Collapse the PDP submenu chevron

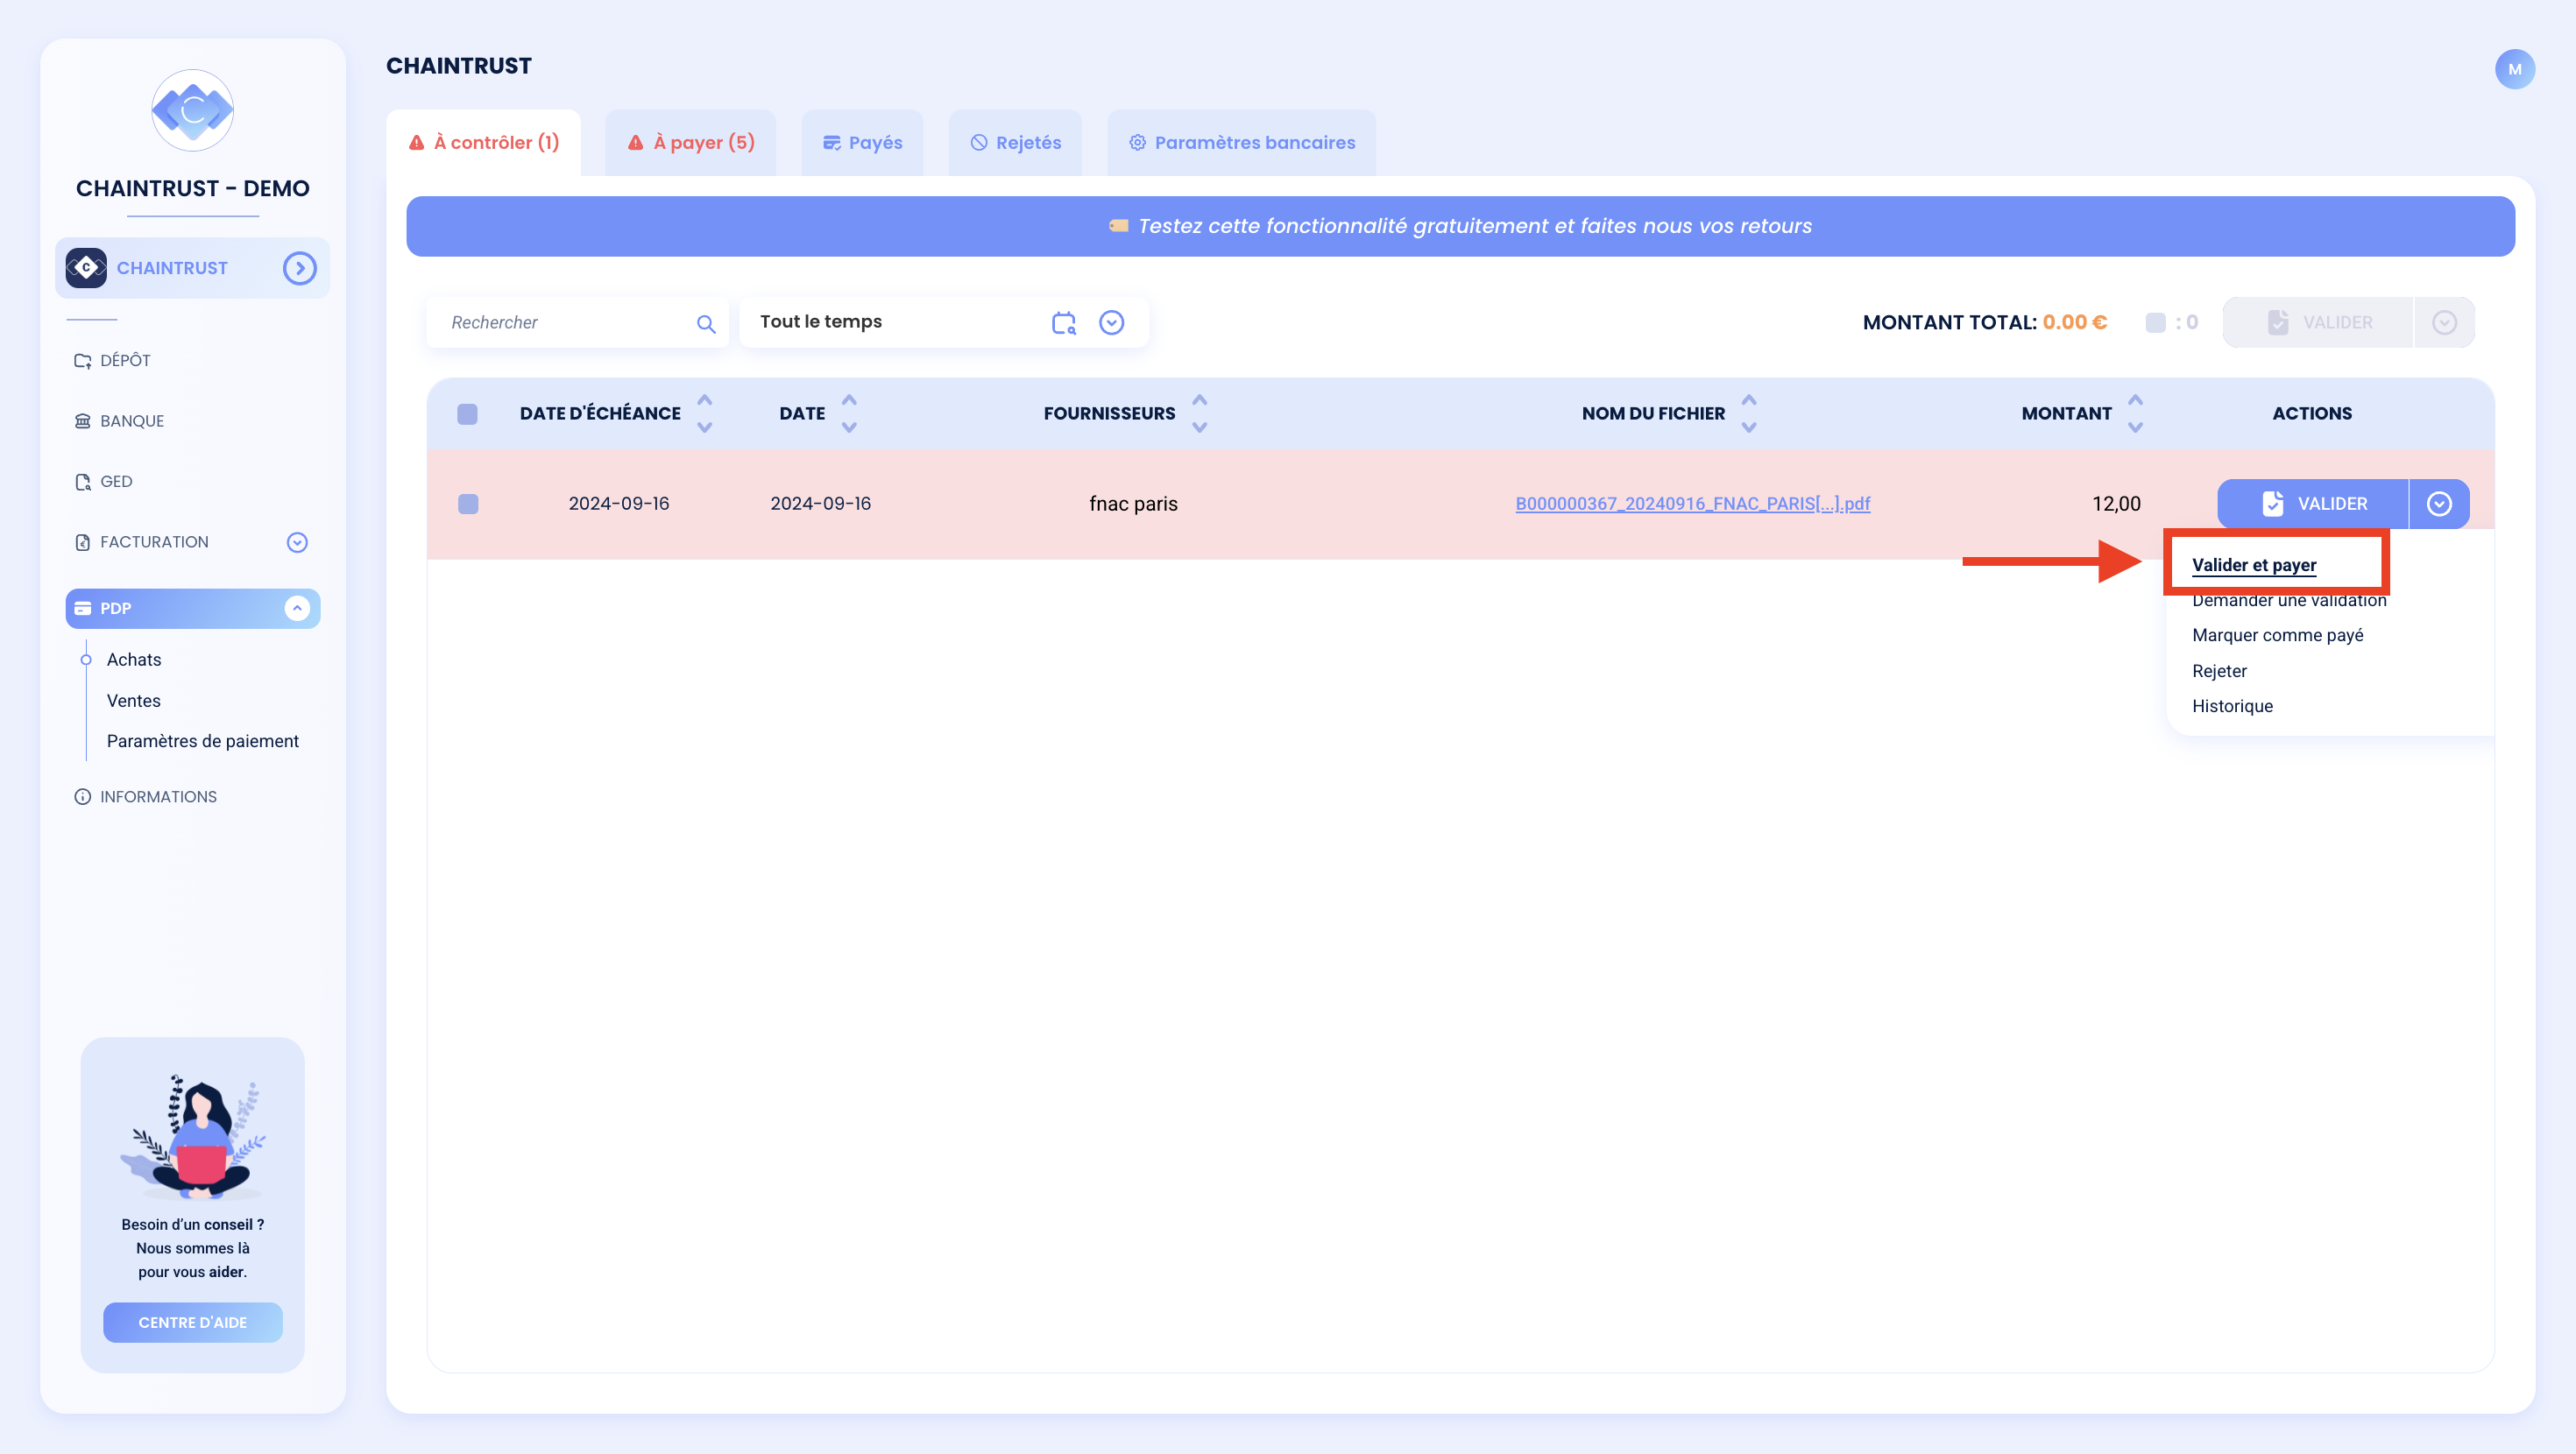pos(297,608)
